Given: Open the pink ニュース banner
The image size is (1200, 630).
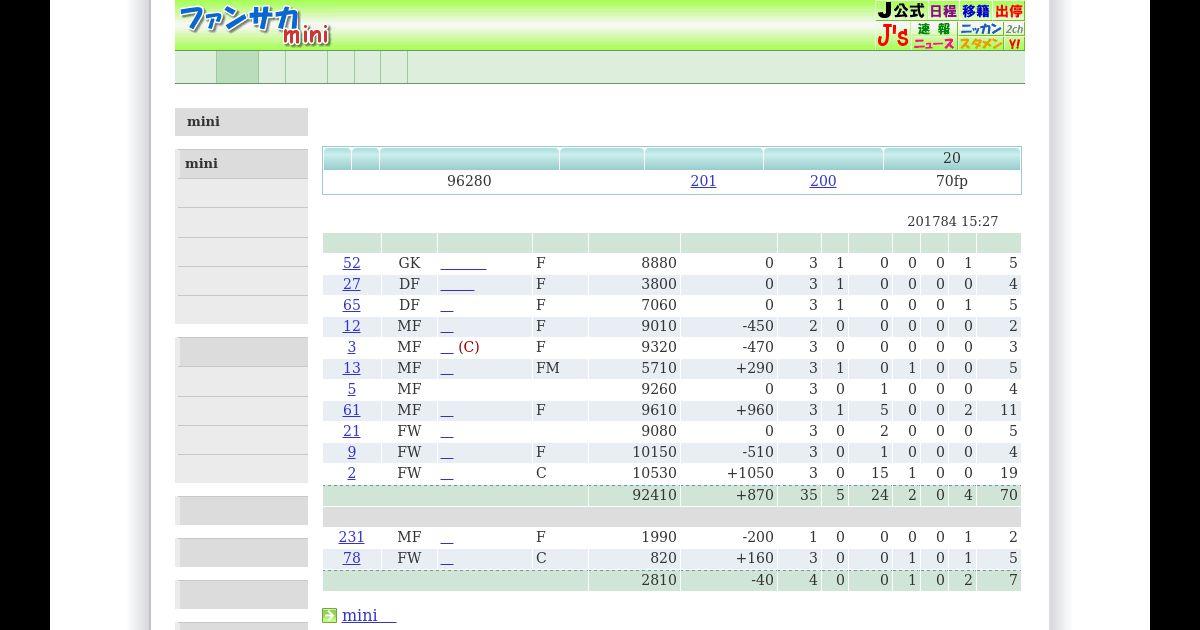Looking at the screenshot, I should [x=934, y=44].
